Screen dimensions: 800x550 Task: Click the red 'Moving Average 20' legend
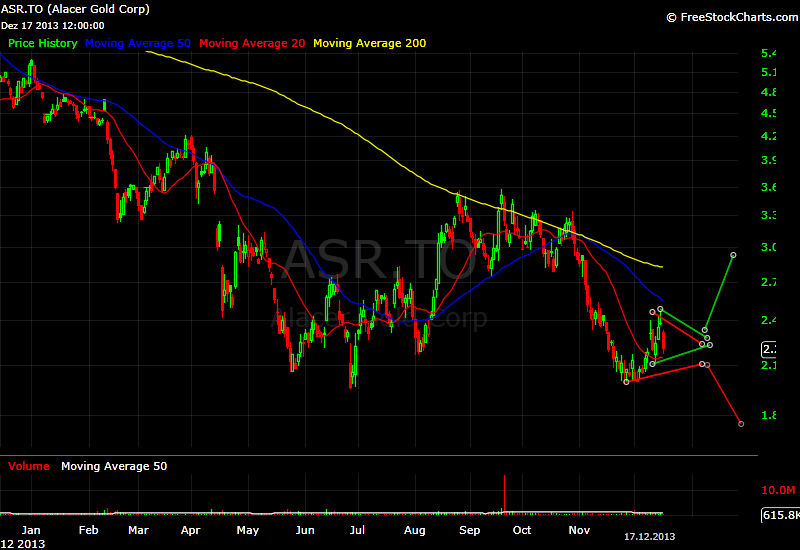pos(252,43)
